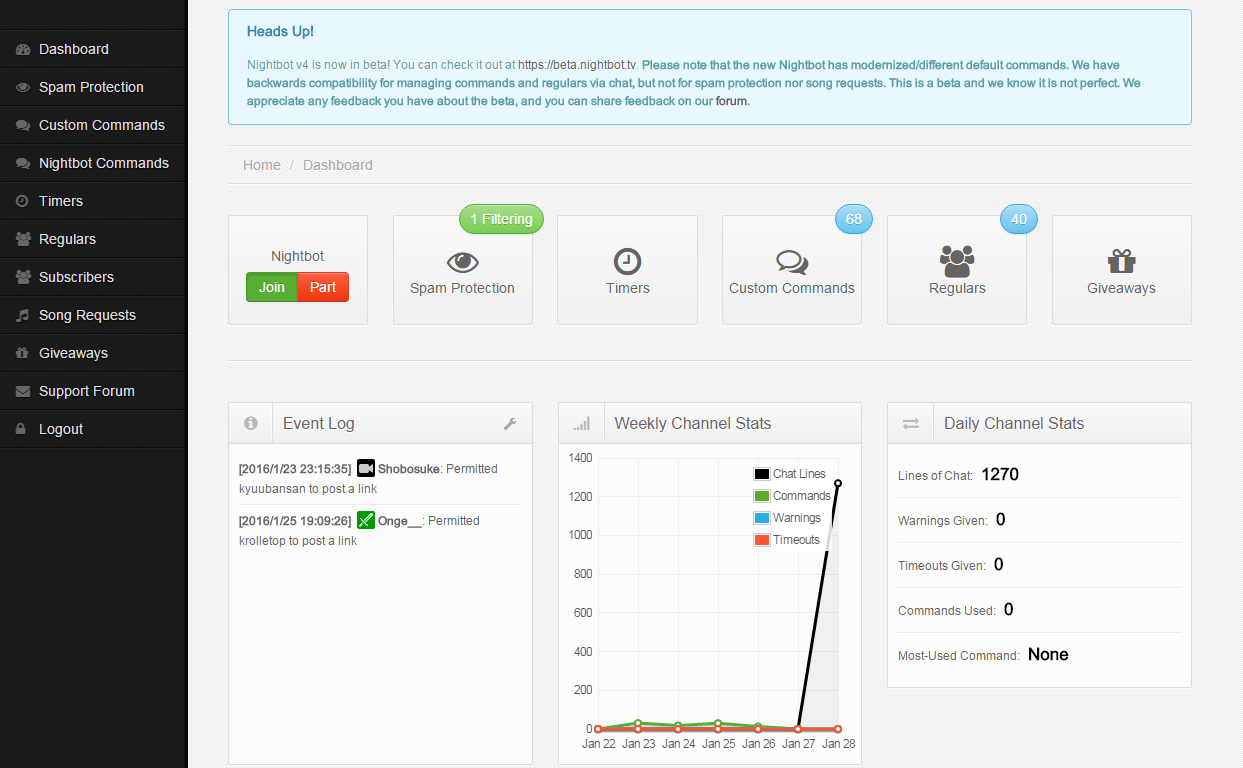
Task: Click the timestamp 2016/1/25 19:09:26
Action: [295, 520]
